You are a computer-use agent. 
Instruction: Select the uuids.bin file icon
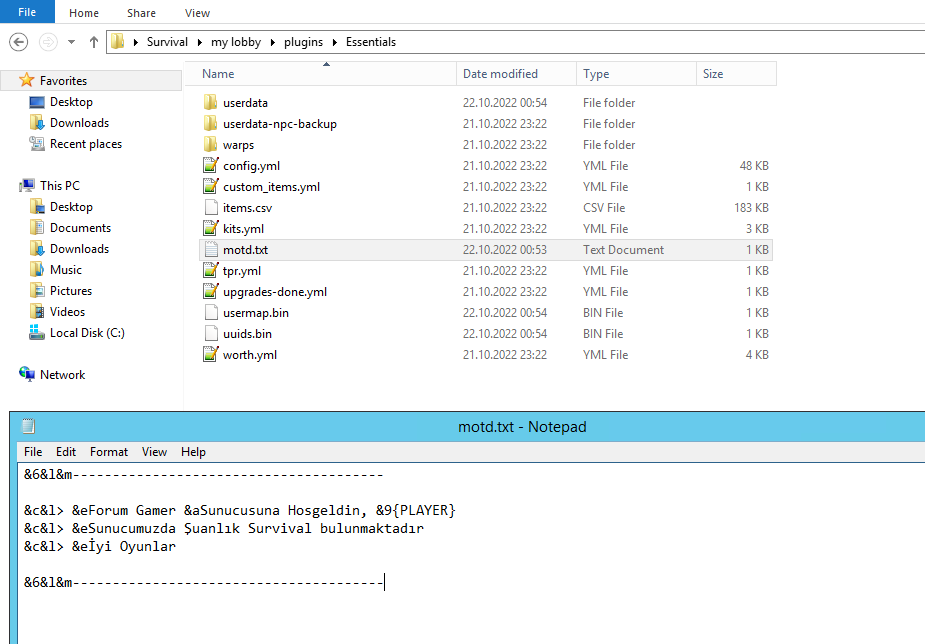pos(211,334)
